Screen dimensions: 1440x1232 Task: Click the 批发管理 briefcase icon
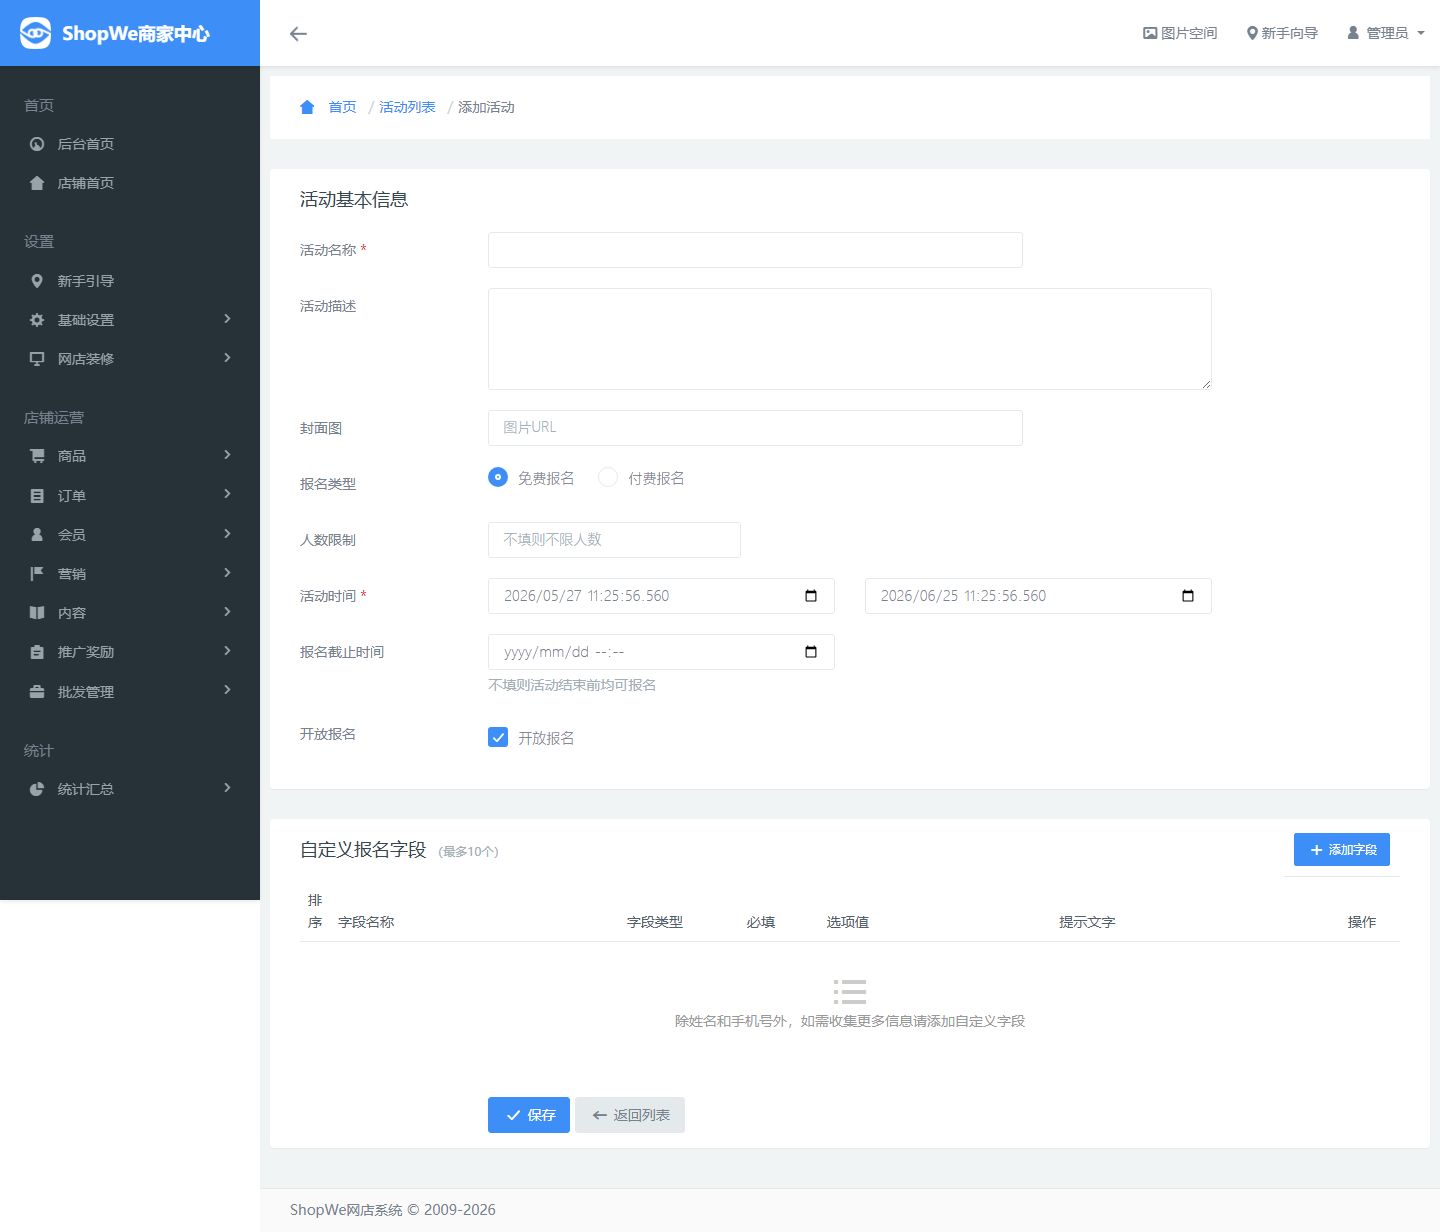[37, 692]
